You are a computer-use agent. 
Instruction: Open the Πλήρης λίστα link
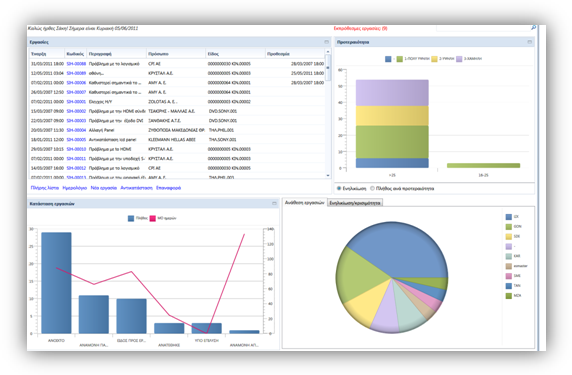pyautogui.click(x=45, y=188)
